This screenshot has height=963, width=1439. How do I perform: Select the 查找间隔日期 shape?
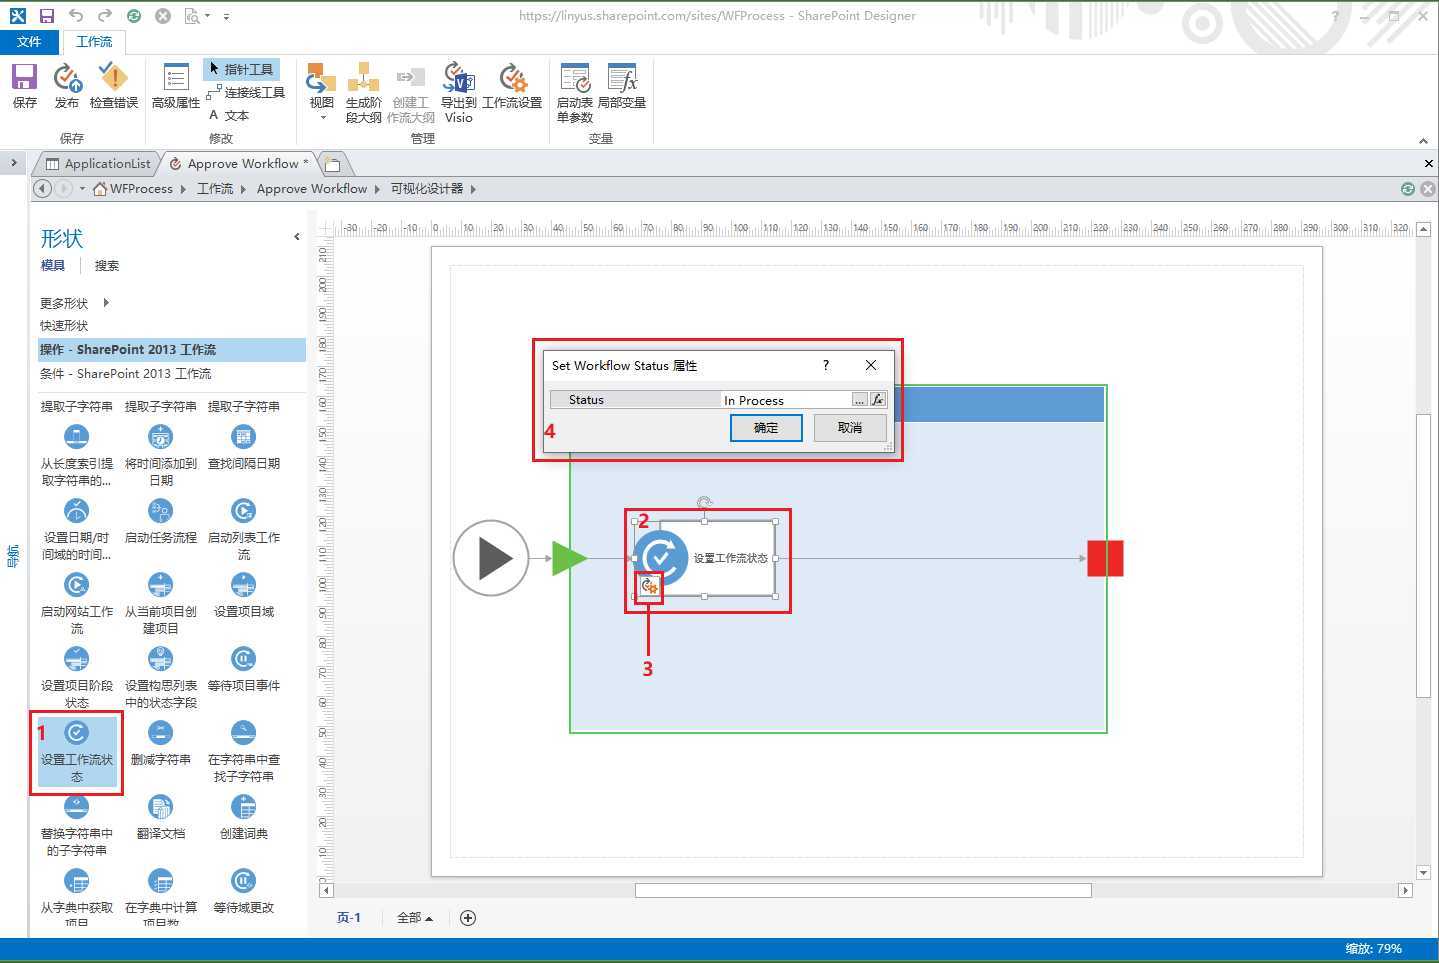point(243,447)
